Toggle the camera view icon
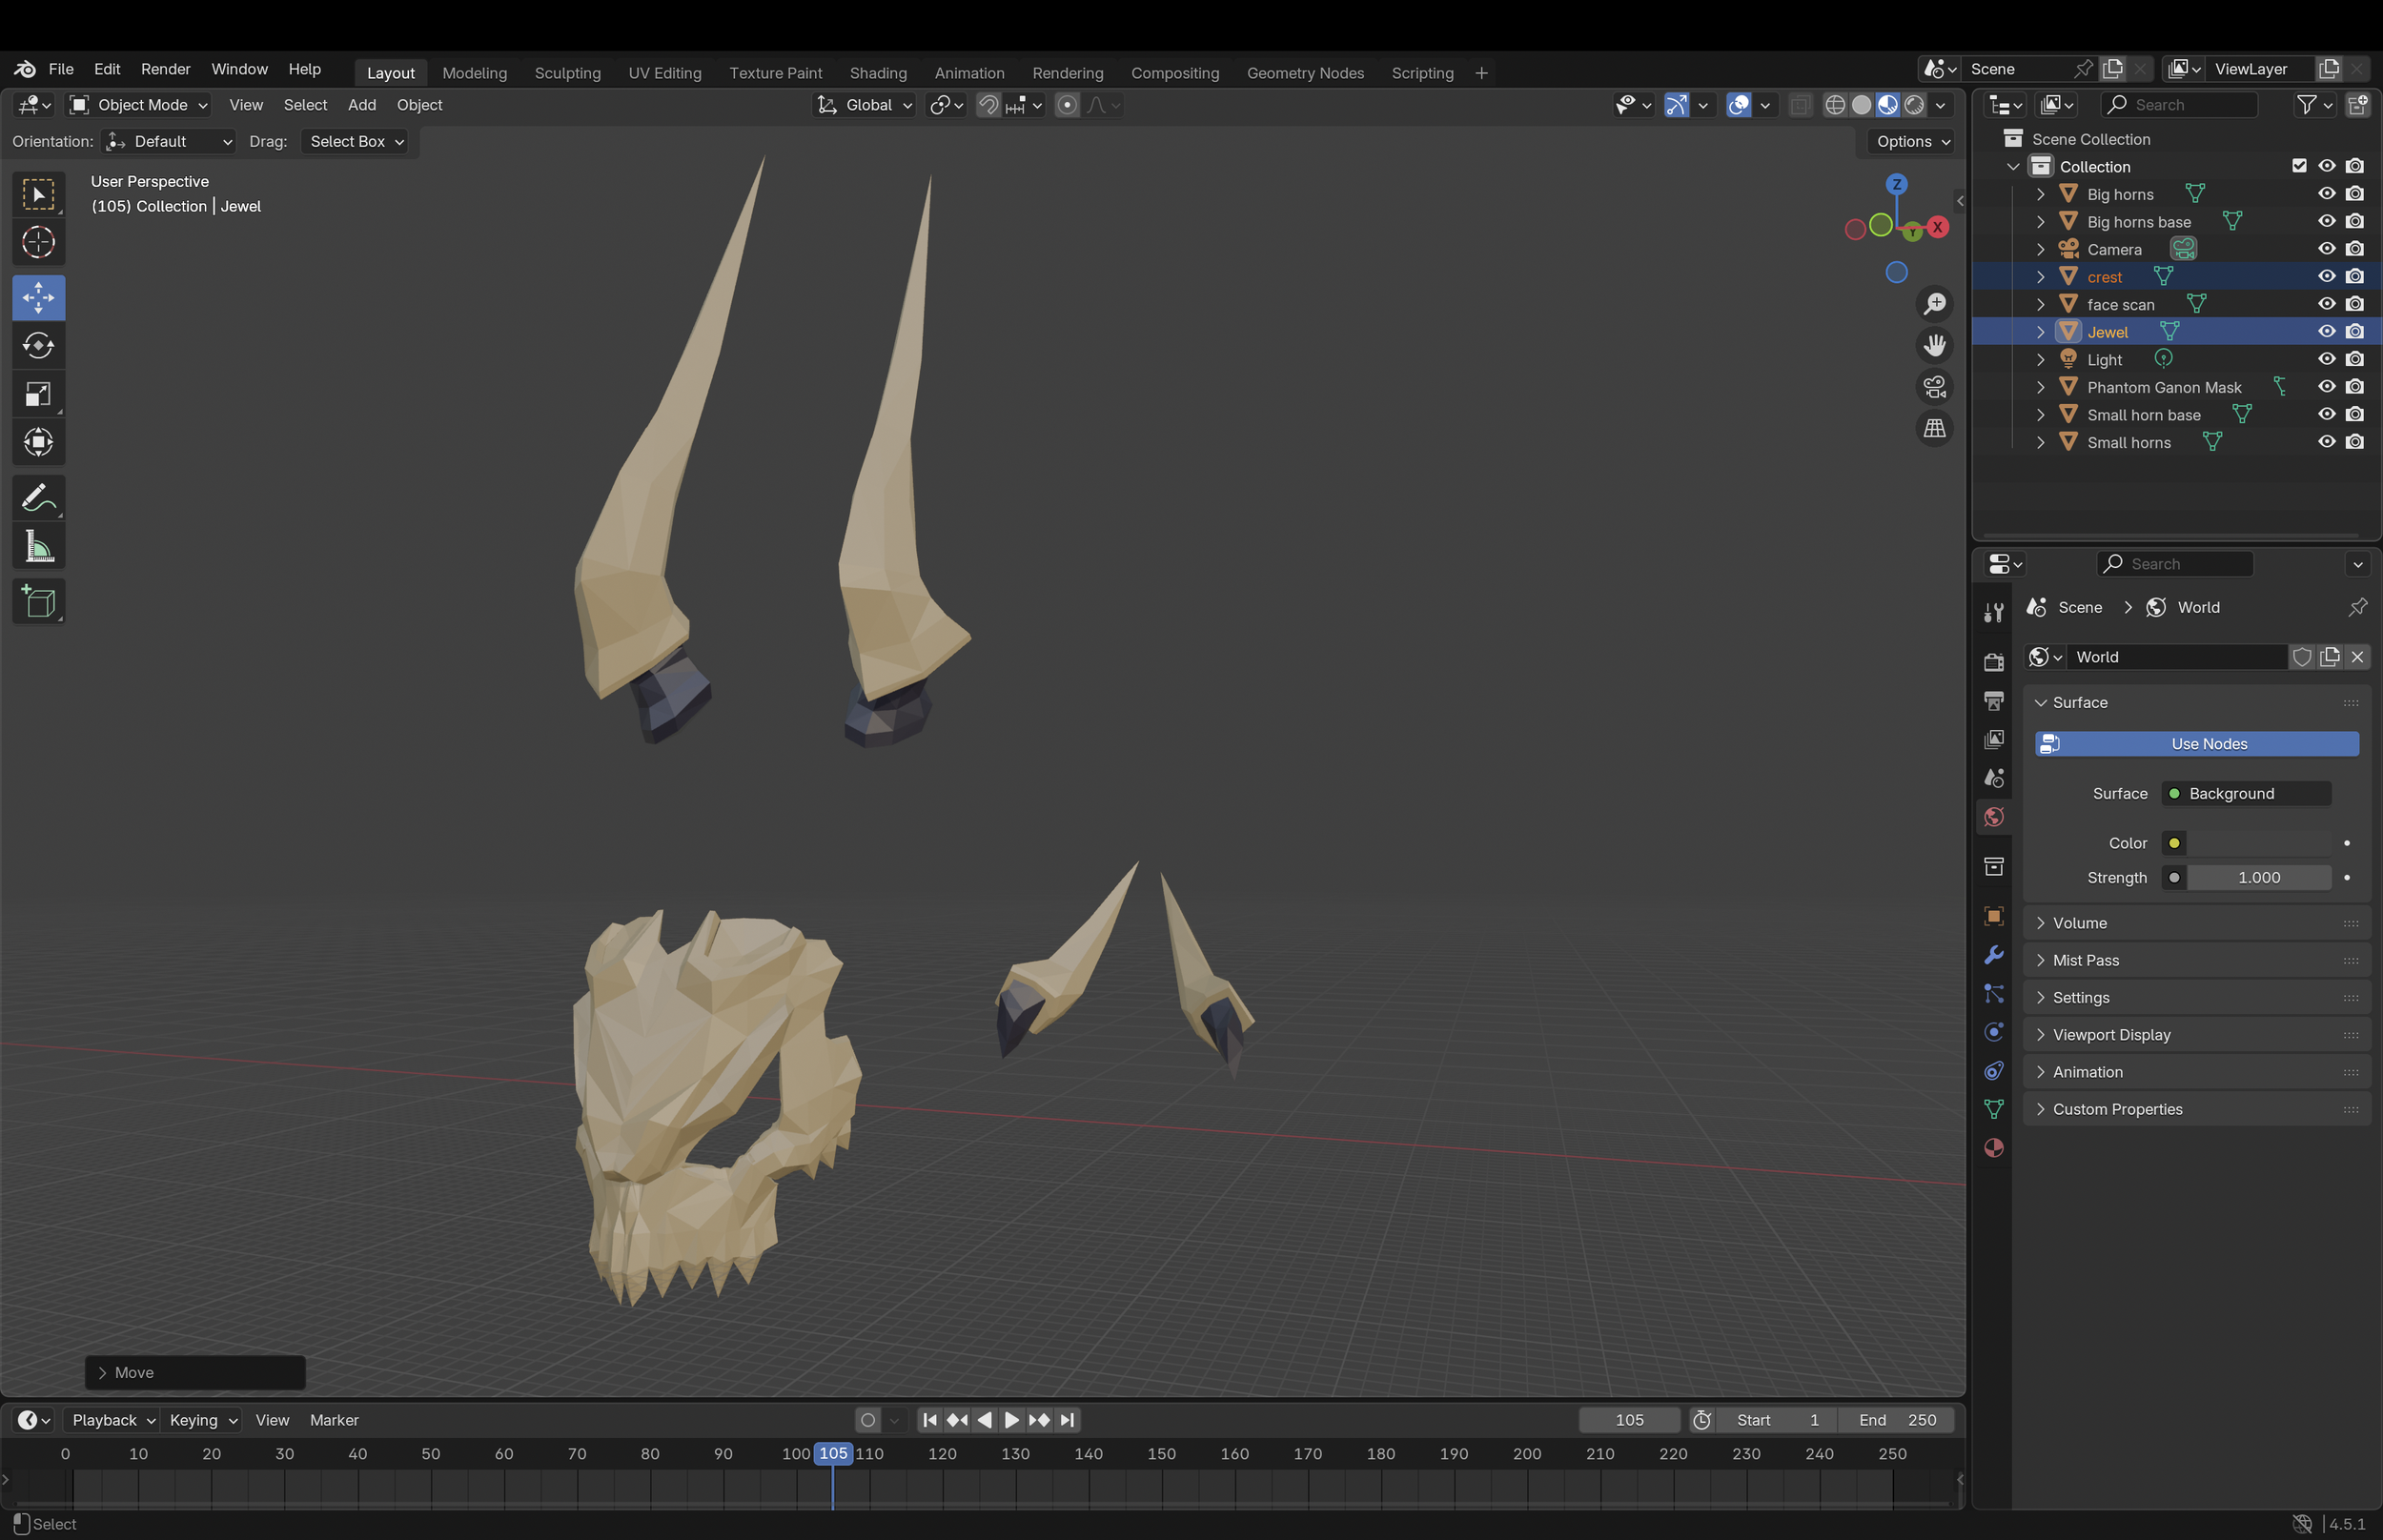 click(x=1934, y=387)
